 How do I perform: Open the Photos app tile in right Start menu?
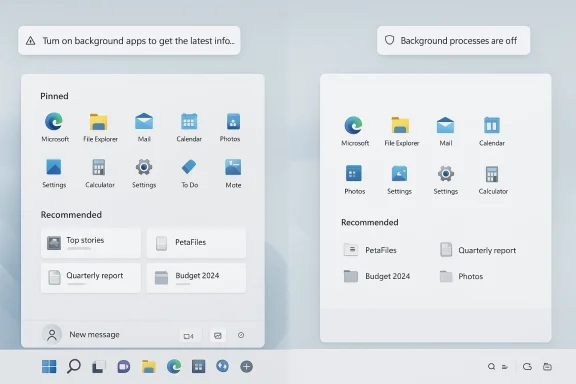354,173
